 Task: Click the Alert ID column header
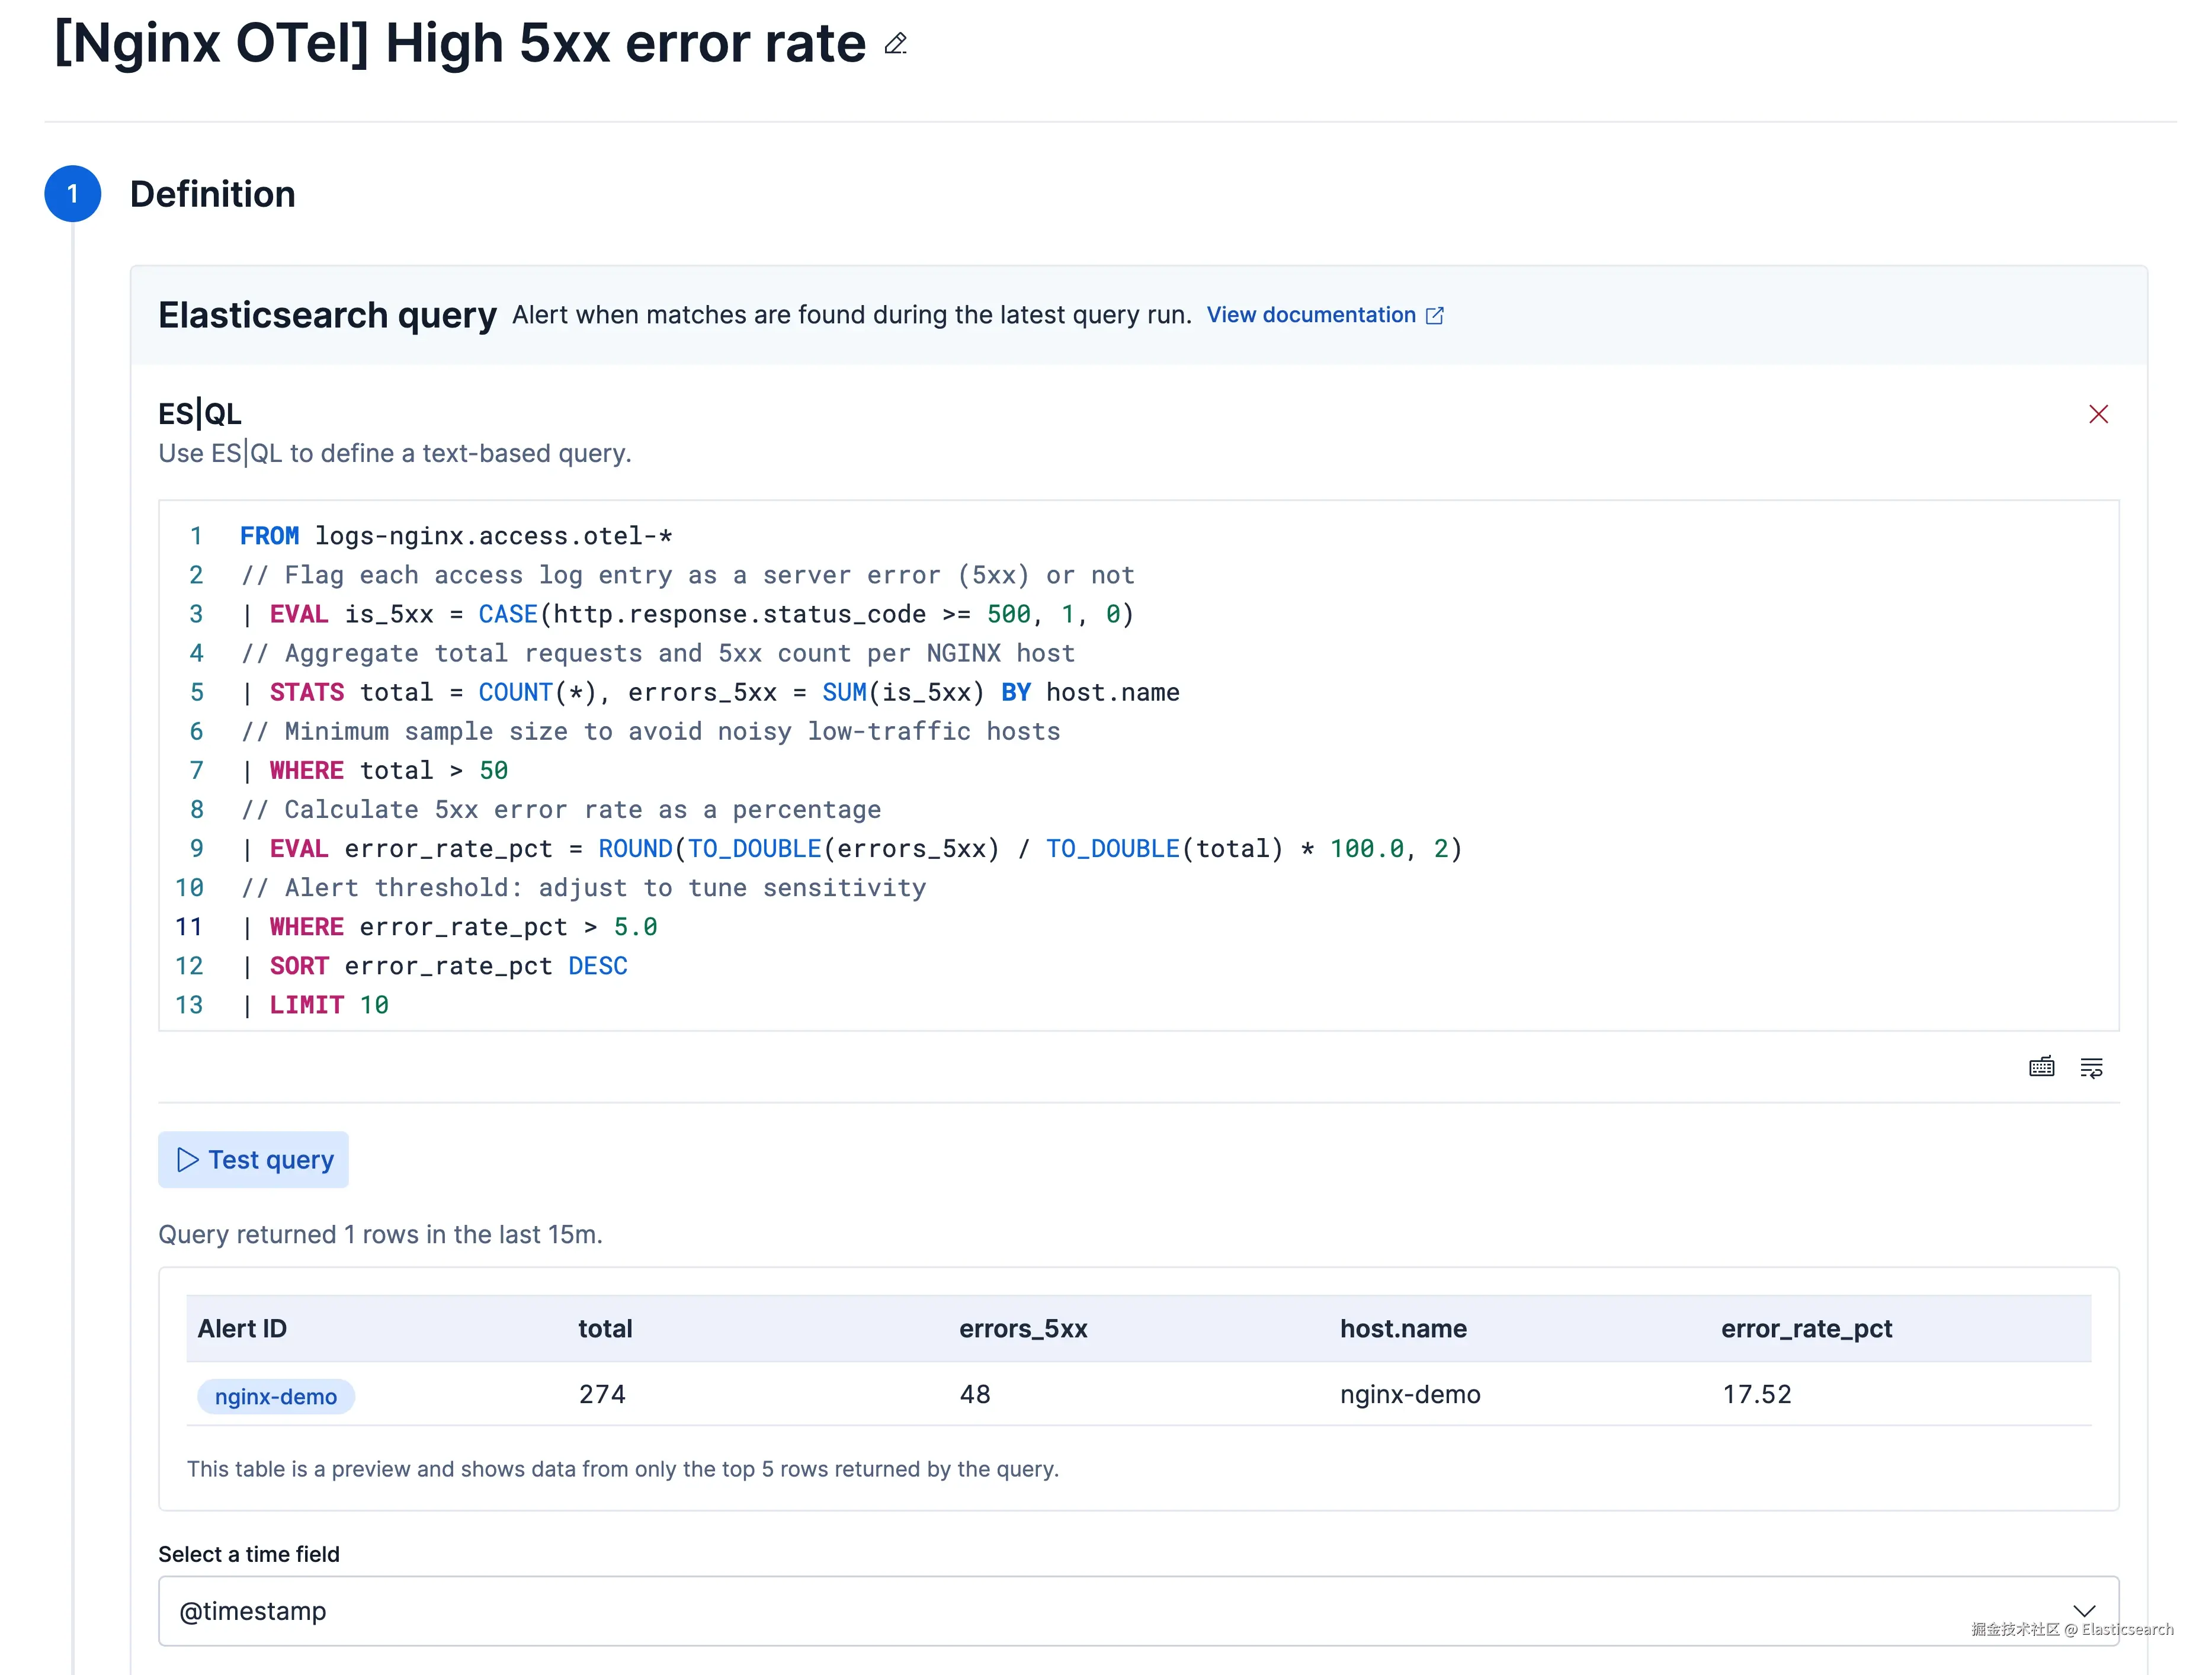242,1328
